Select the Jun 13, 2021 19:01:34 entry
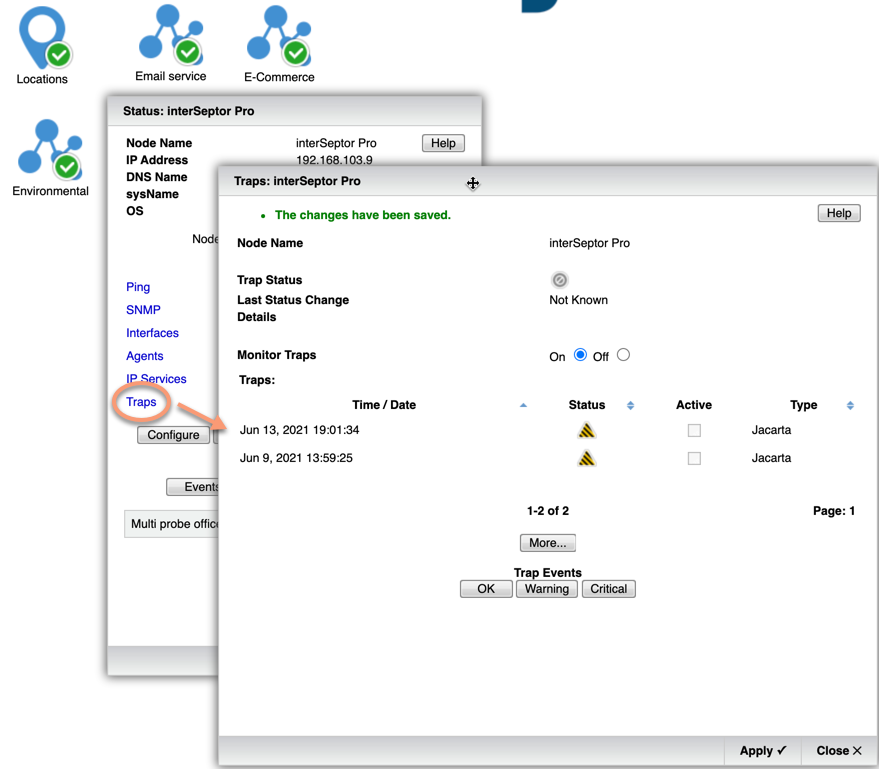The height and width of the screenshot is (769, 879). click(299, 430)
